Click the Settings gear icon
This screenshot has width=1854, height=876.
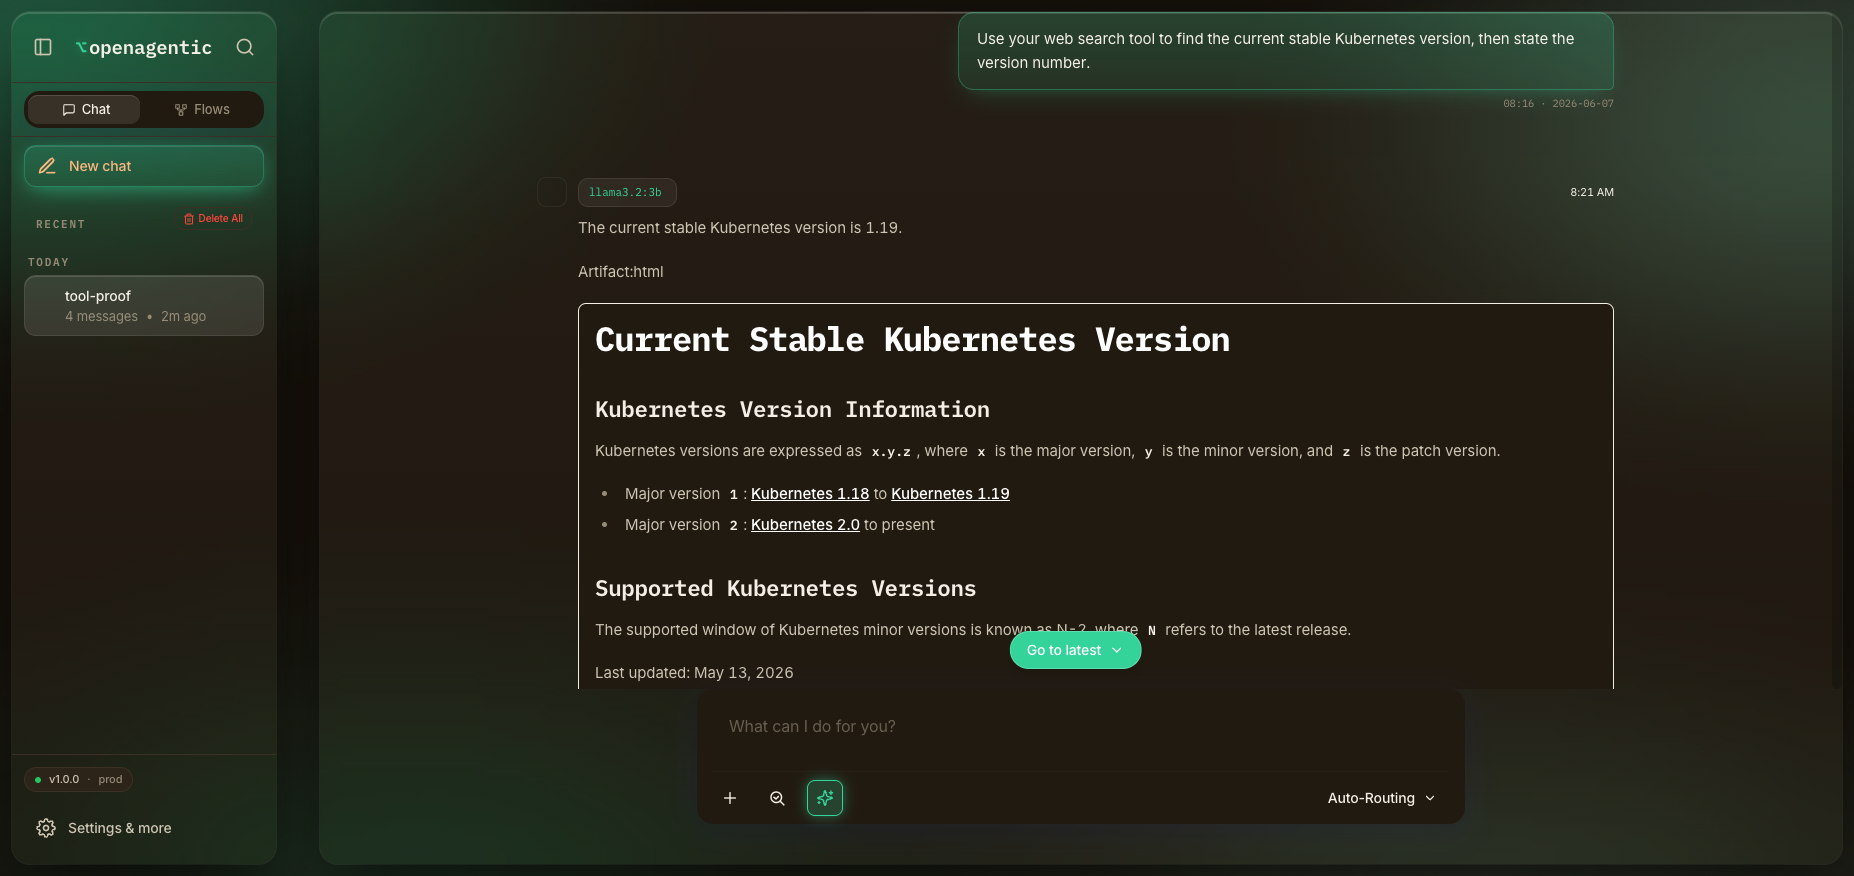coord(46,828)
